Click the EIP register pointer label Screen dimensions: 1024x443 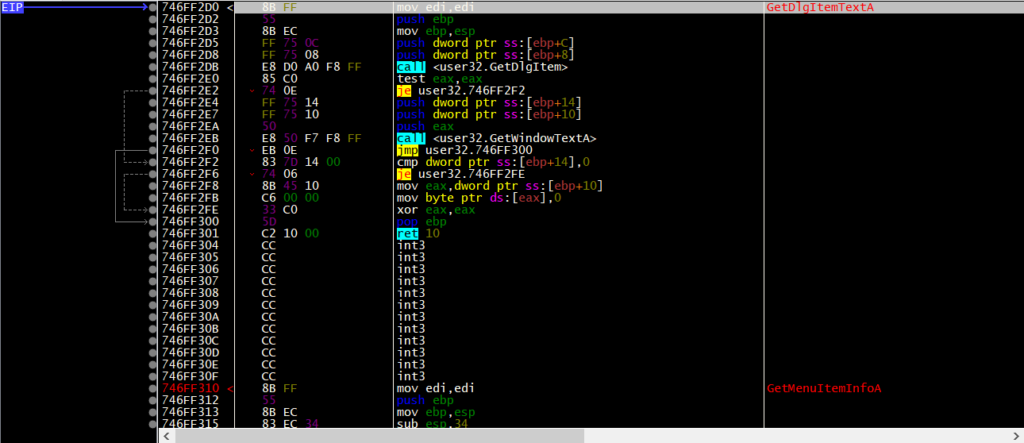(13, 8)
